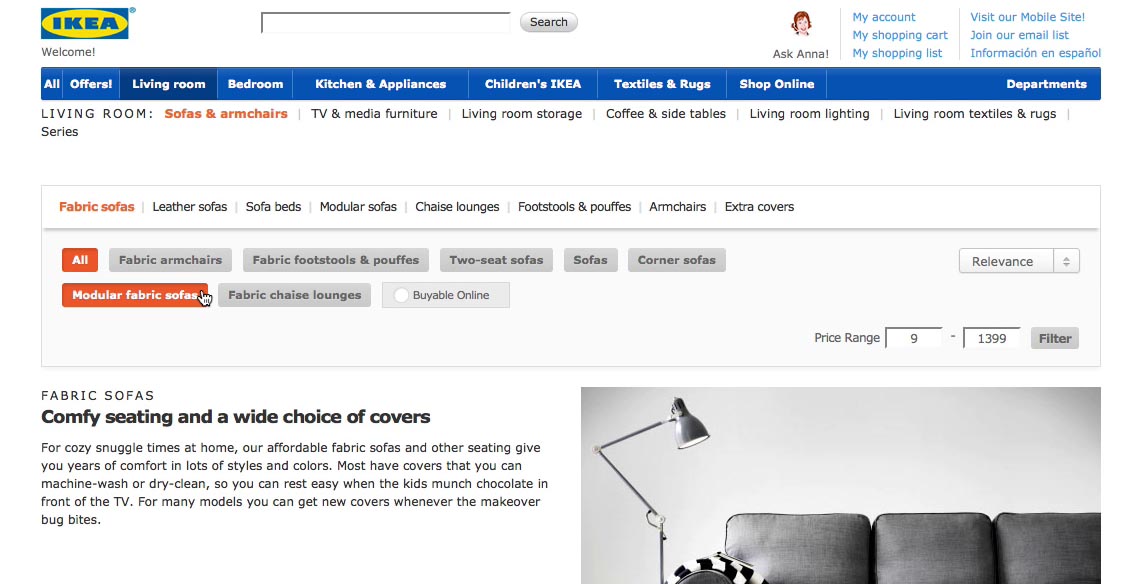1138x584 pixels.
Task: Select the All filter button
Action: (80, 259)
